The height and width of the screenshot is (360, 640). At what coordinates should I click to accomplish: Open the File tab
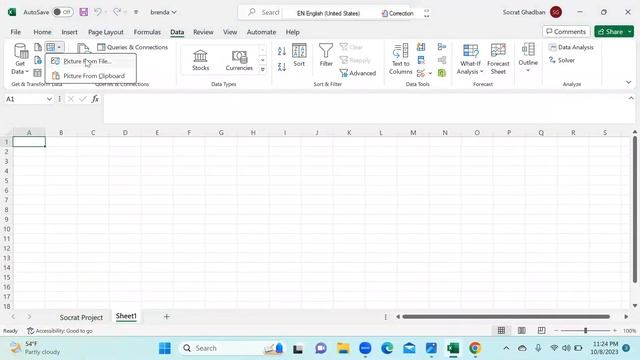click(16, 32)
